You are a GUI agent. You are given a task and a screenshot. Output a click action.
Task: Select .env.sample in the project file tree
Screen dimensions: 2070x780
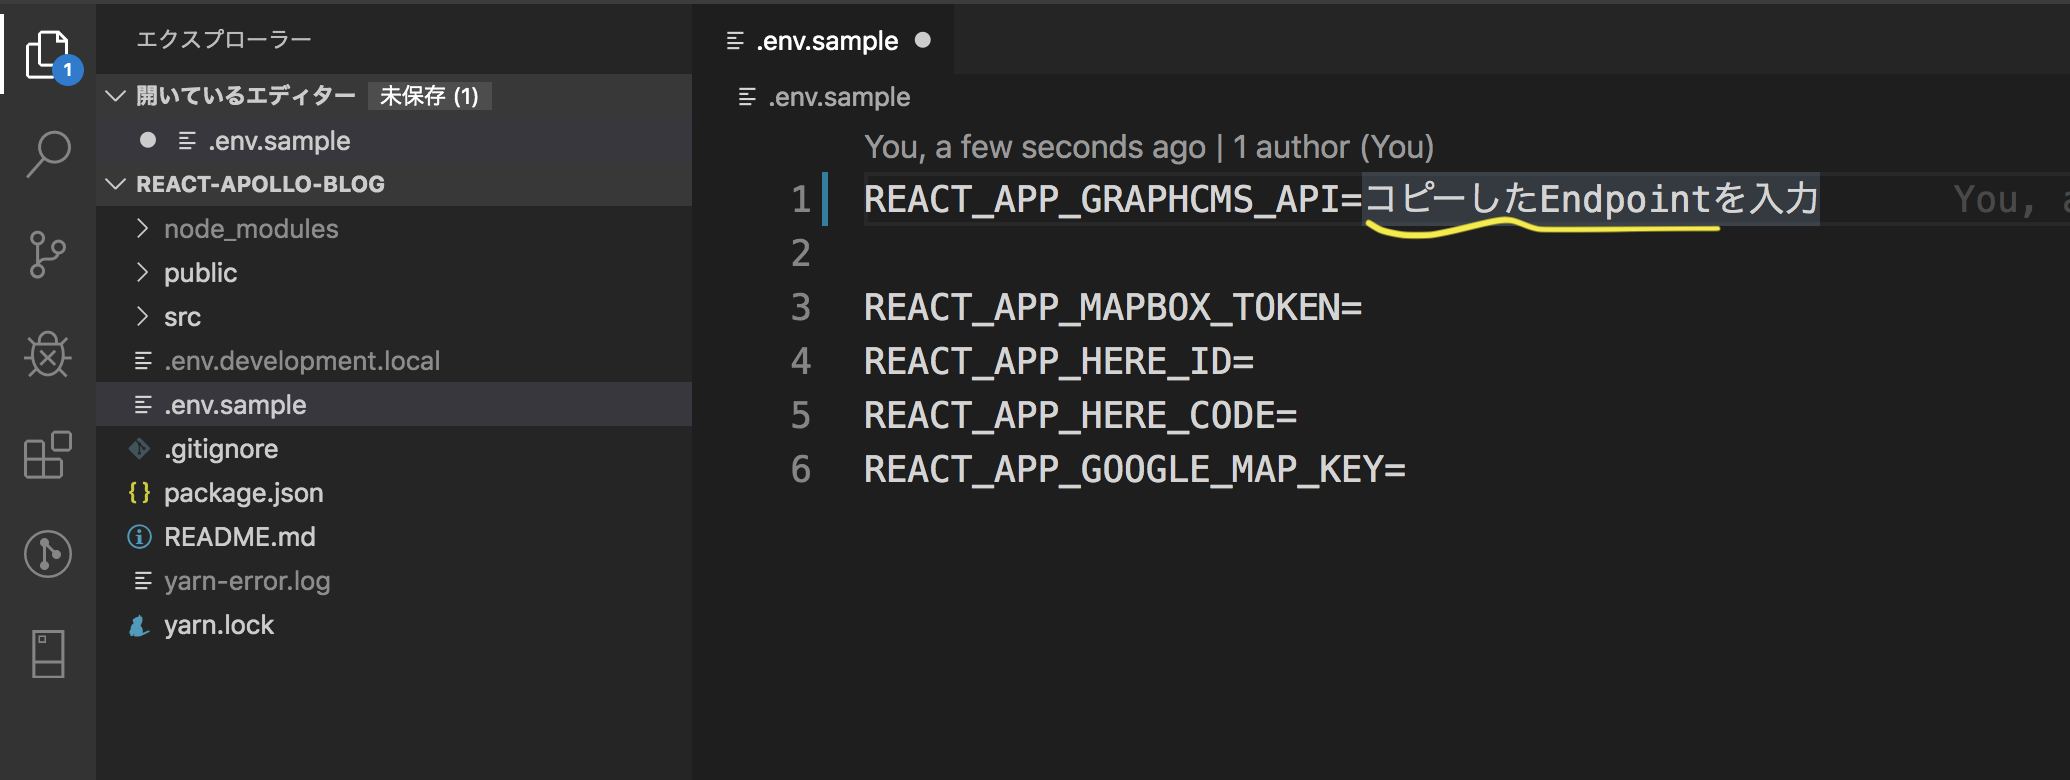(394, 405)
